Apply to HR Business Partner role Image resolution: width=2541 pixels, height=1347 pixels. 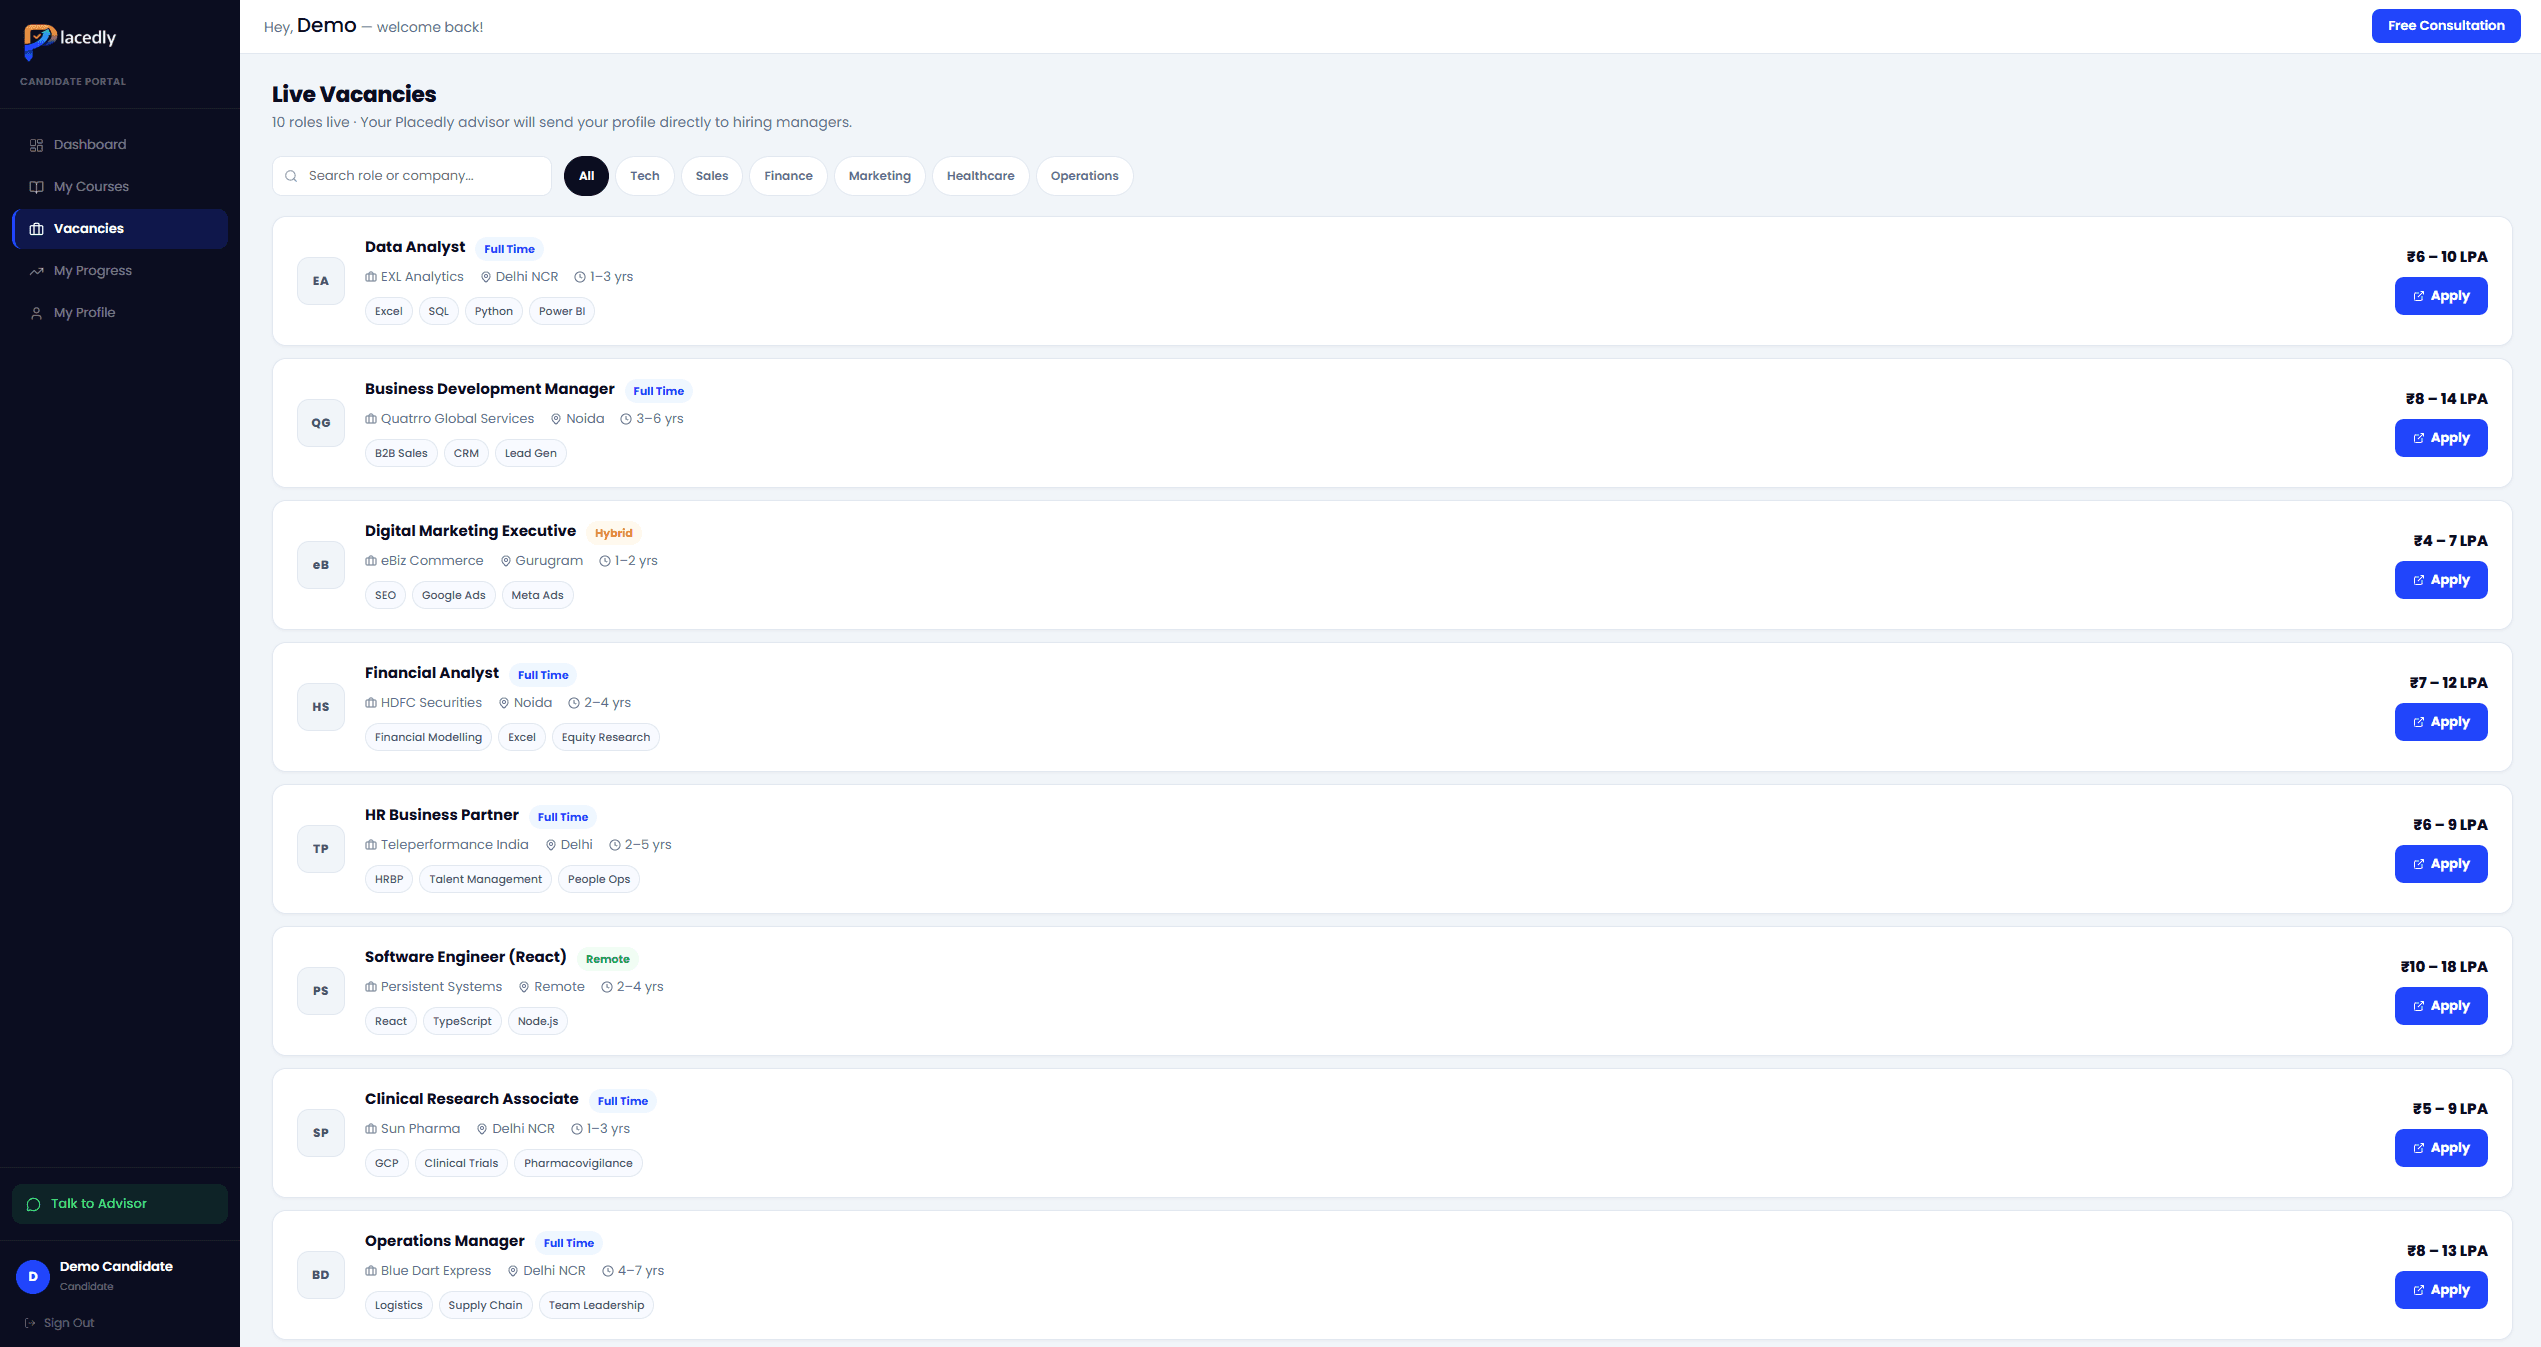coord(2441,864)
